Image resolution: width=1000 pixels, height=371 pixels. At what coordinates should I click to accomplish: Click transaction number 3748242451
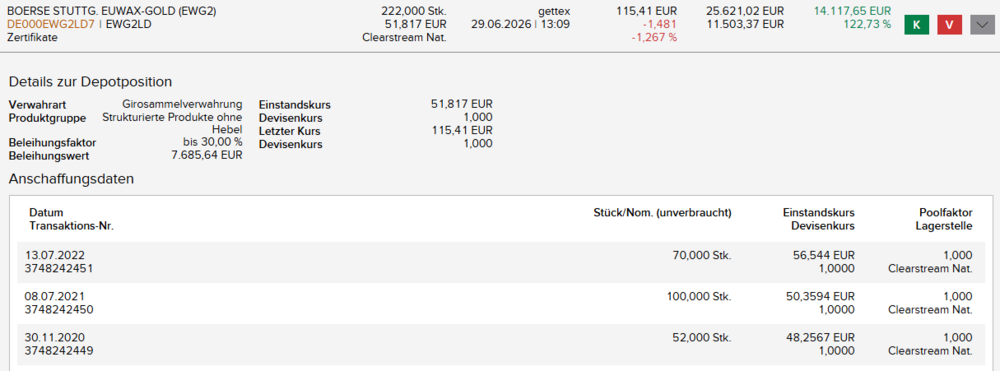pyautogui.click(x=59, y=268)
